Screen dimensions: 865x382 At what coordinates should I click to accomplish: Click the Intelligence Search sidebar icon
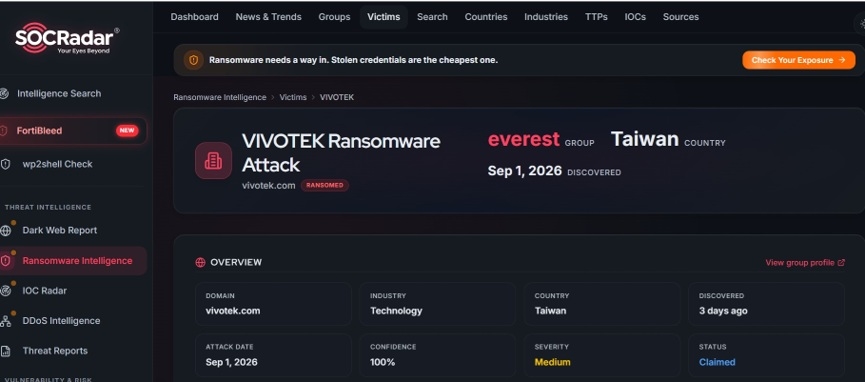(x=4, y=94)
